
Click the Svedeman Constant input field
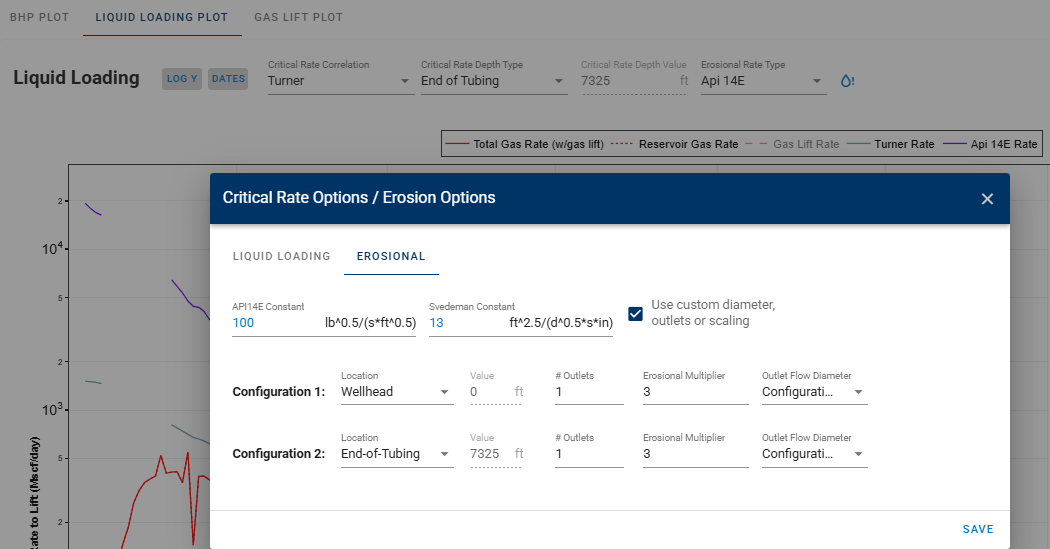466,323
